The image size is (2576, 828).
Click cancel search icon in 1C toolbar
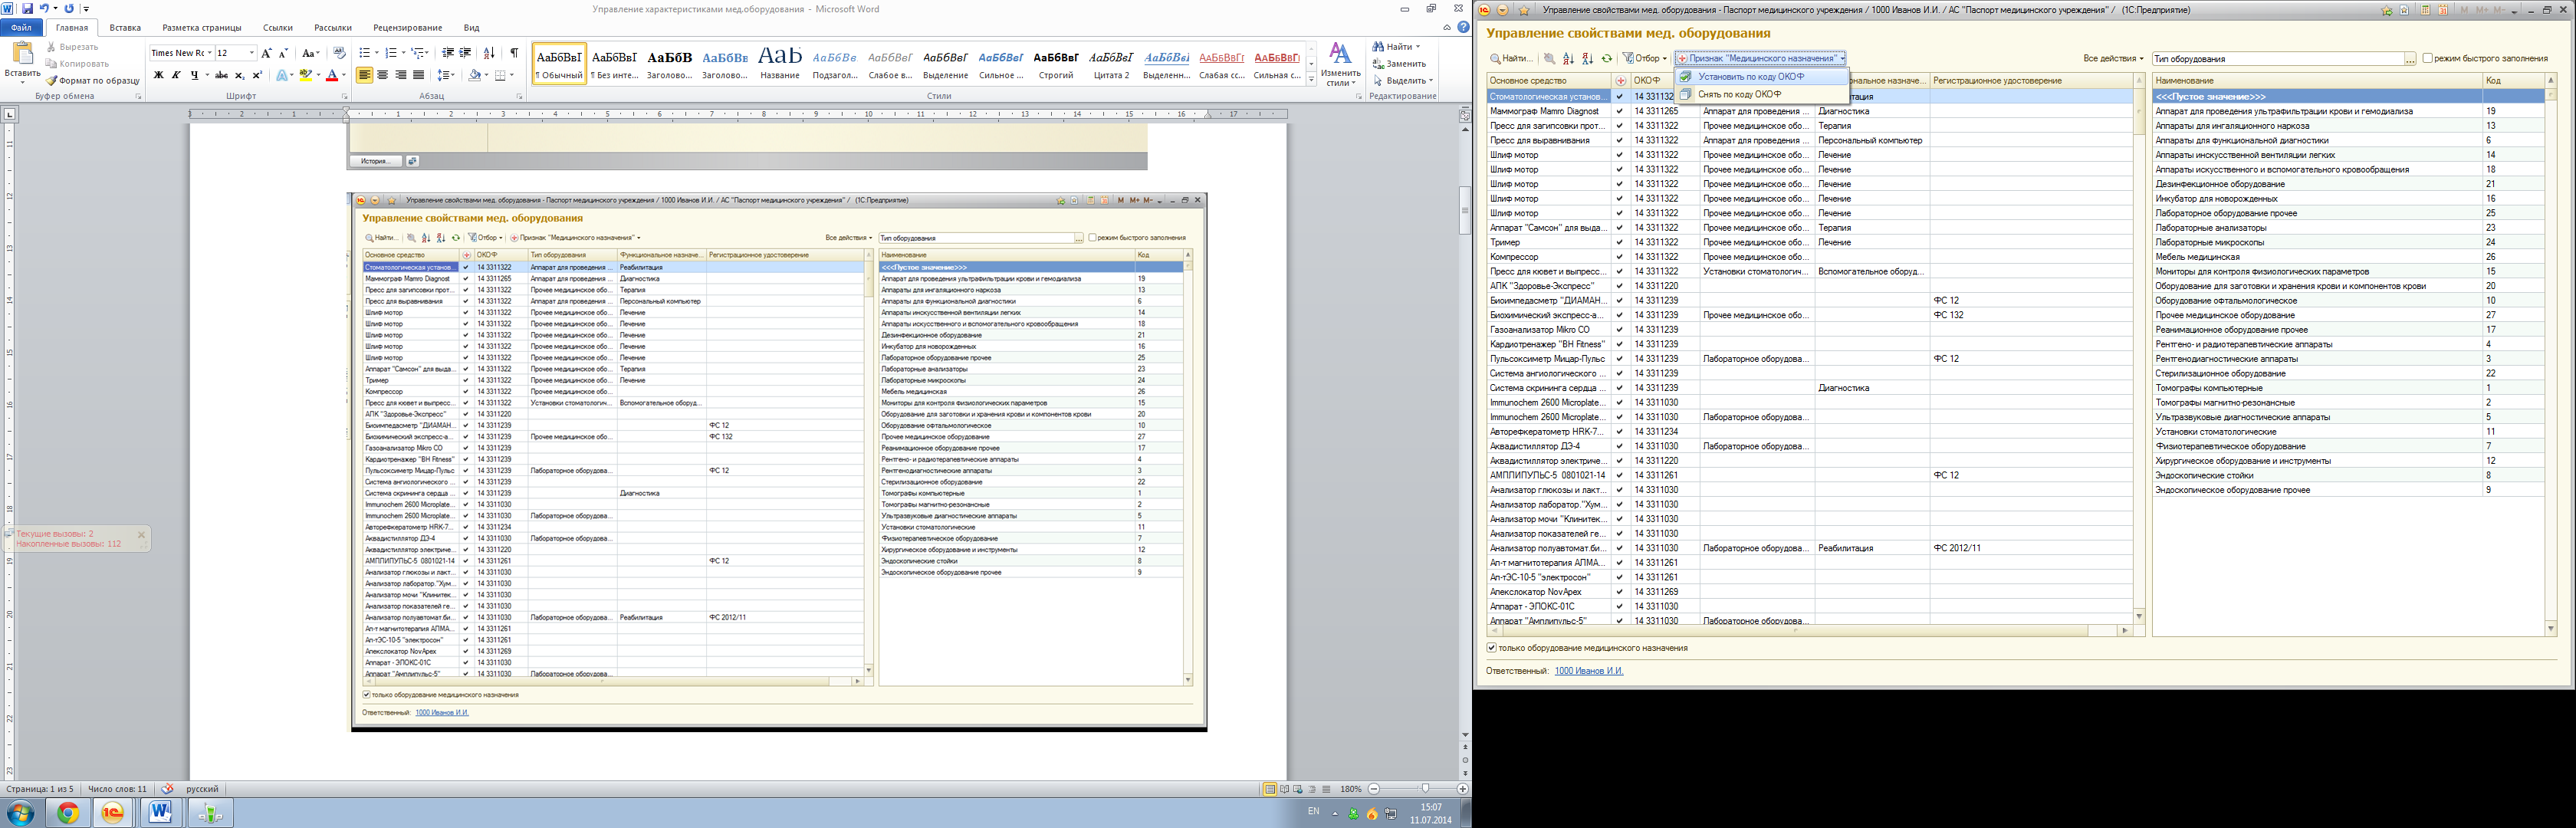(1549, 59)
